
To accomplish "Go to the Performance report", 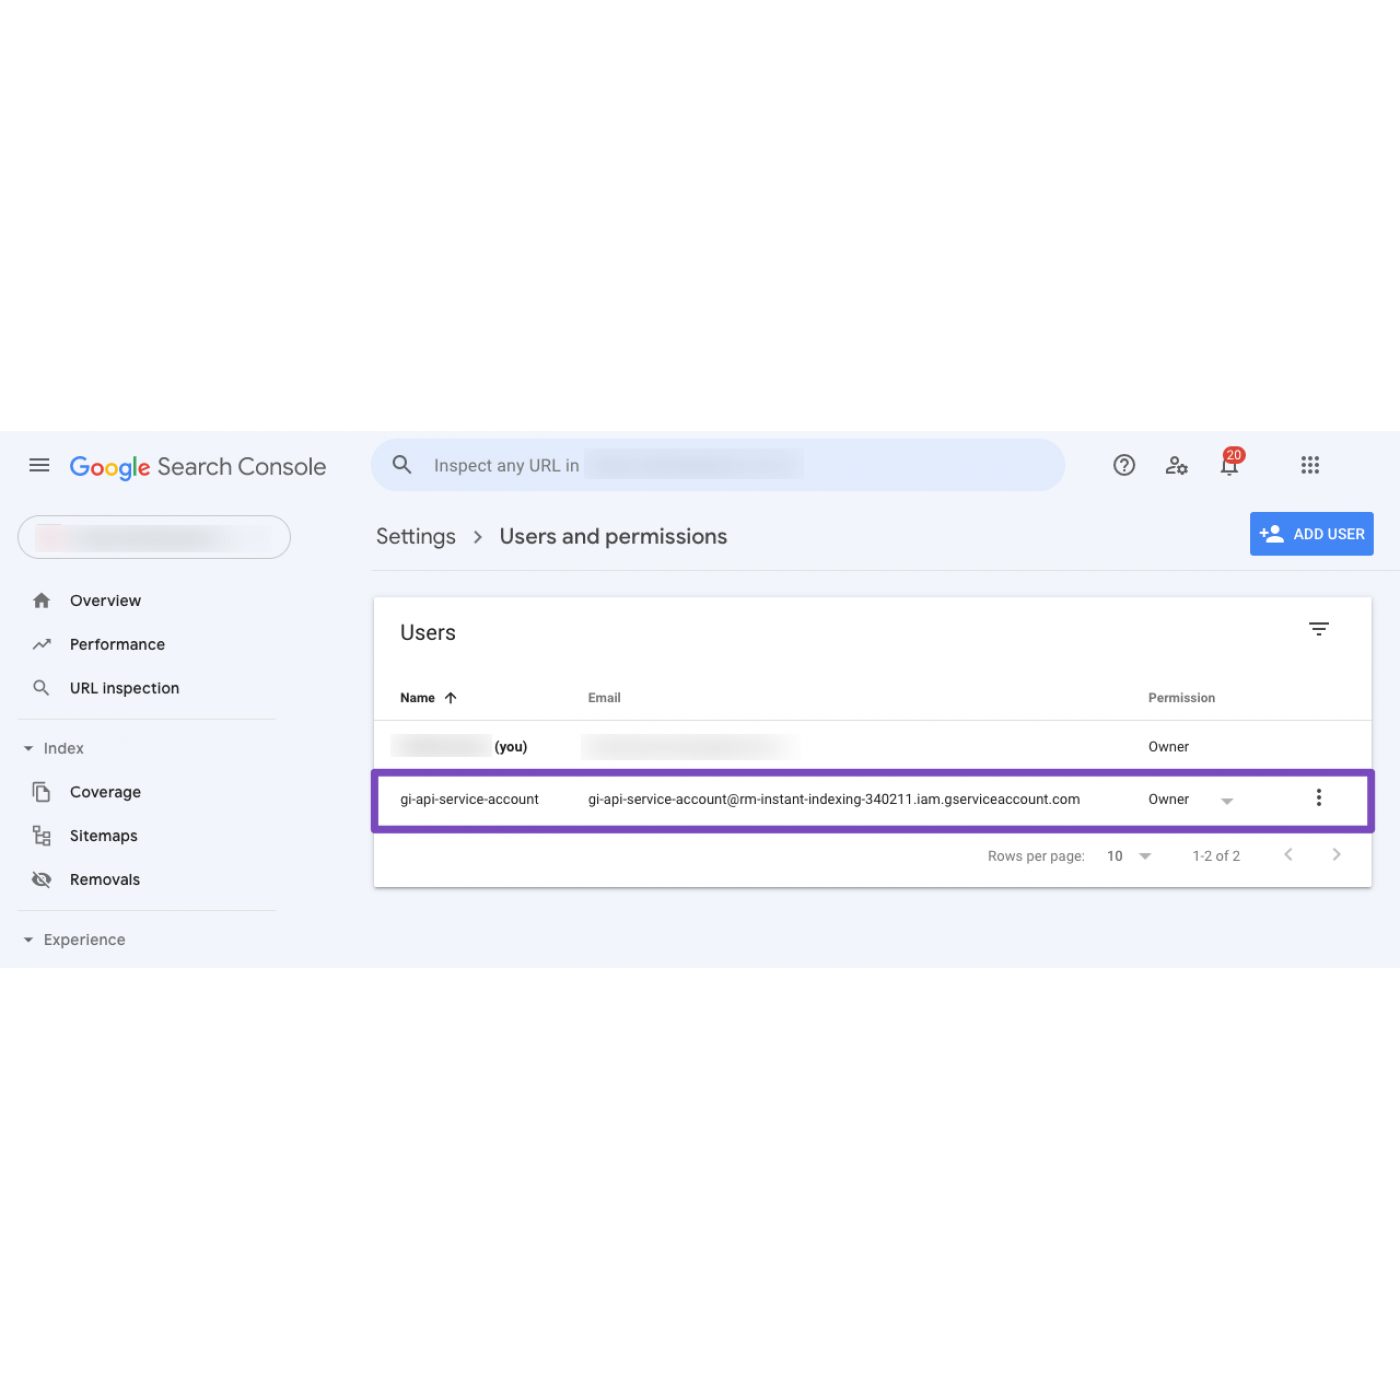I will coord(117,645).
